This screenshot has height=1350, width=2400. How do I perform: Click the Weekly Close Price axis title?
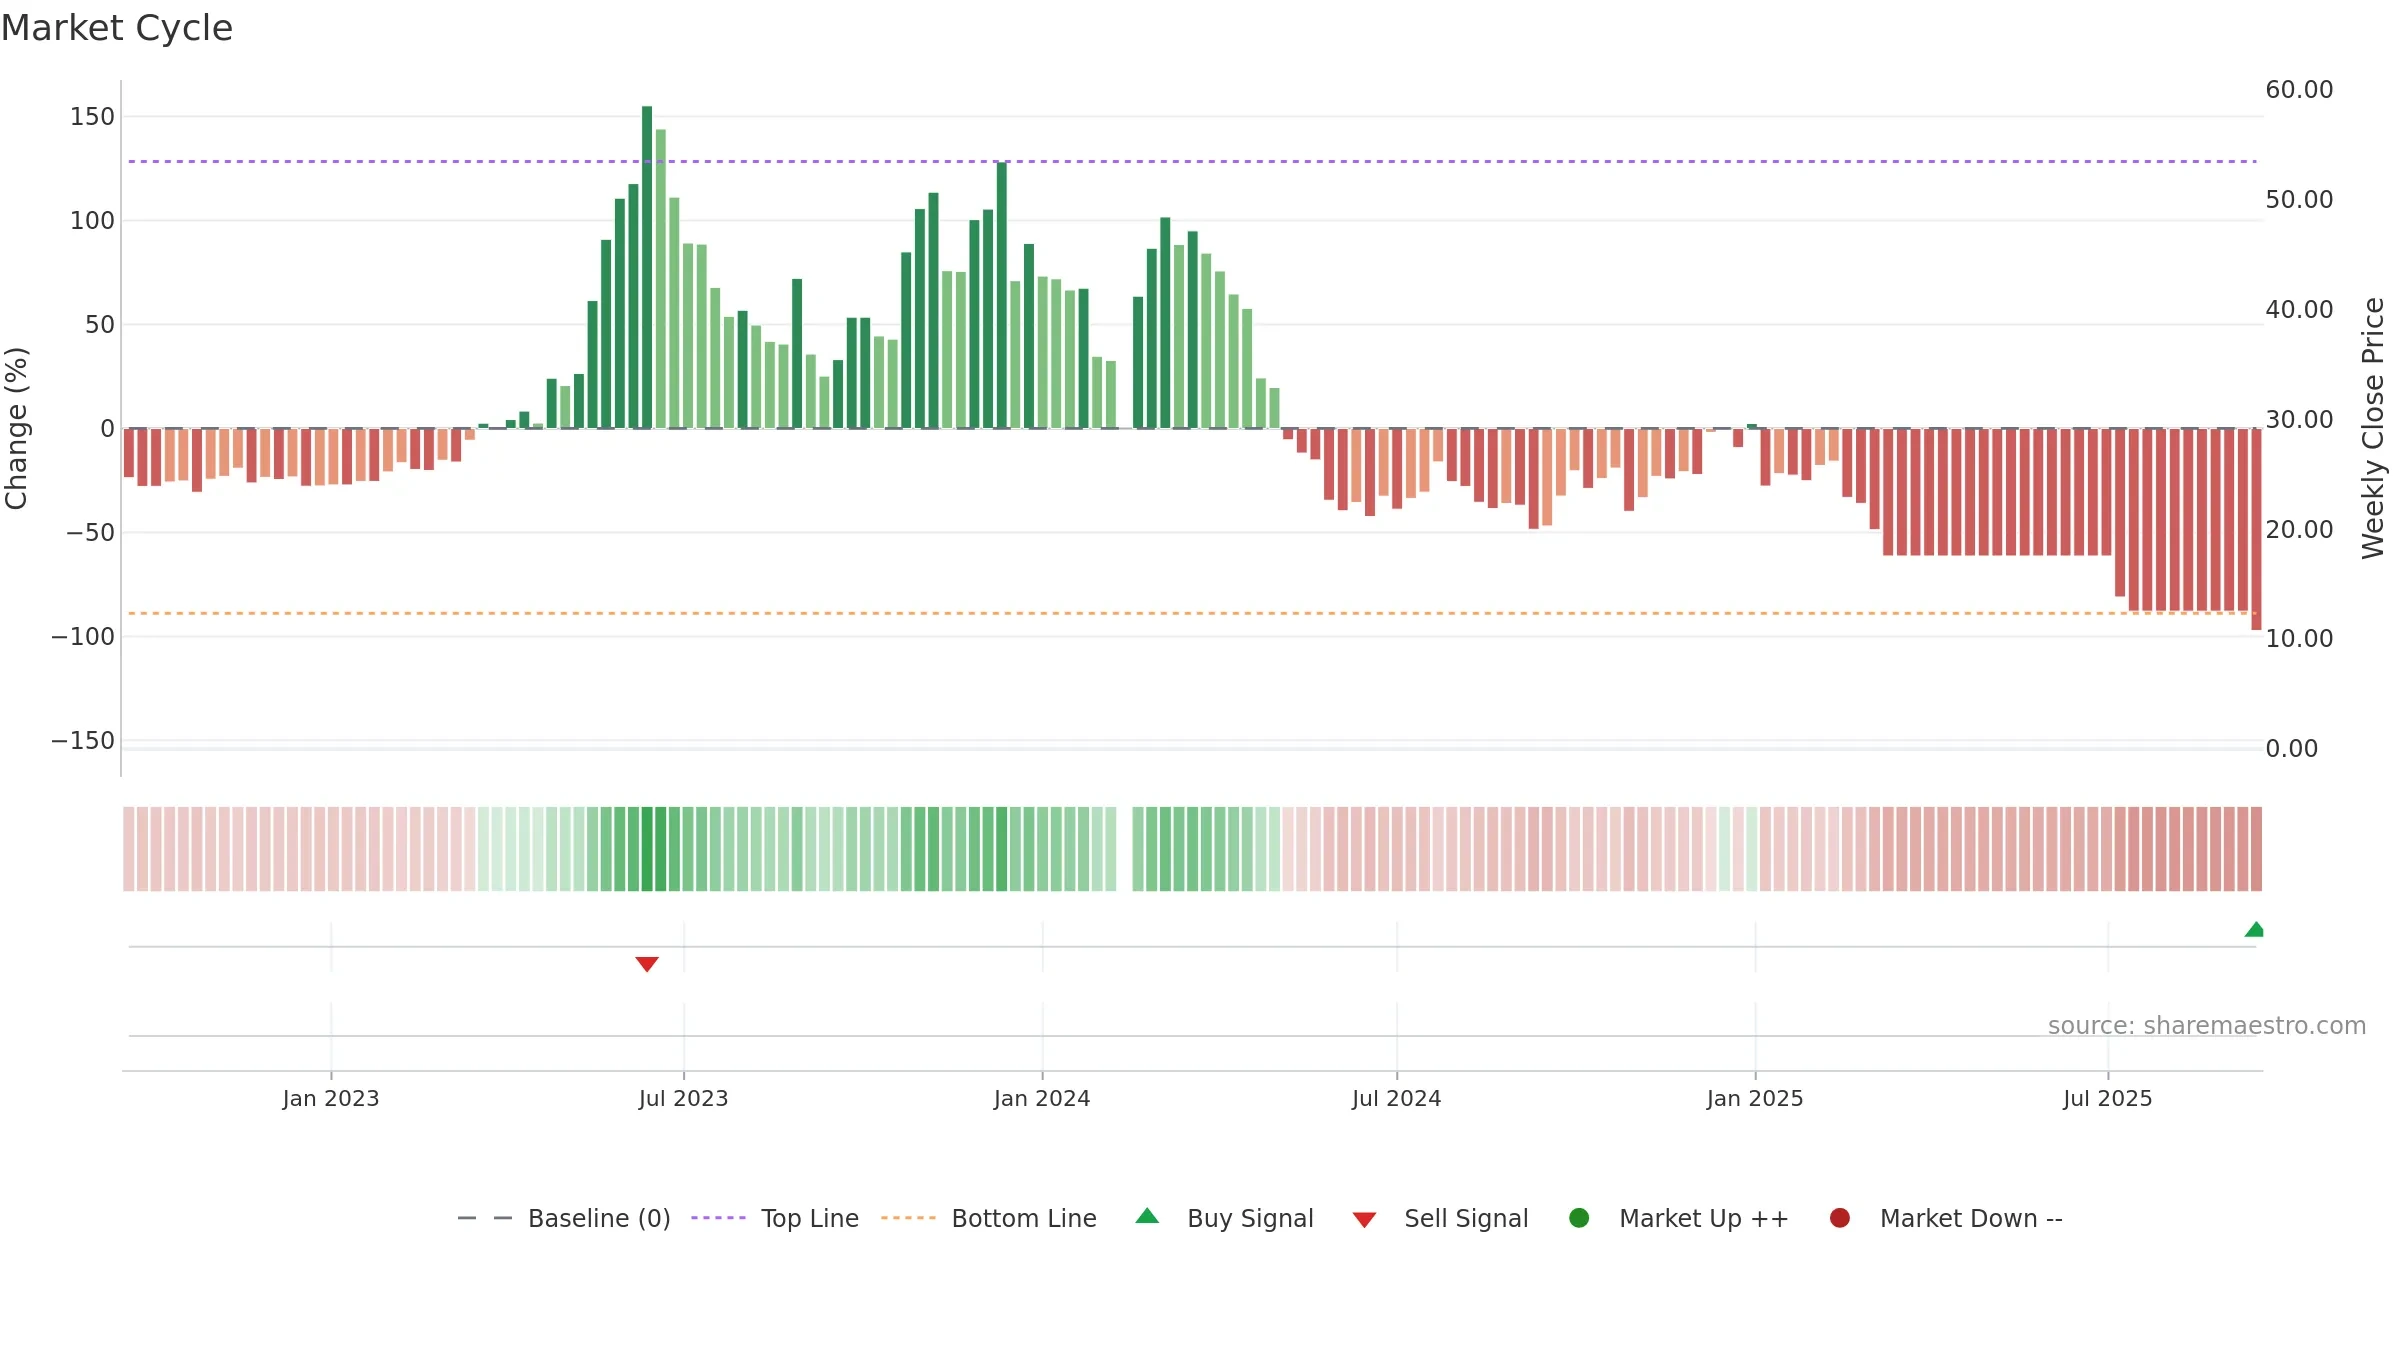pyautogui.click(x=2373, y=428)
